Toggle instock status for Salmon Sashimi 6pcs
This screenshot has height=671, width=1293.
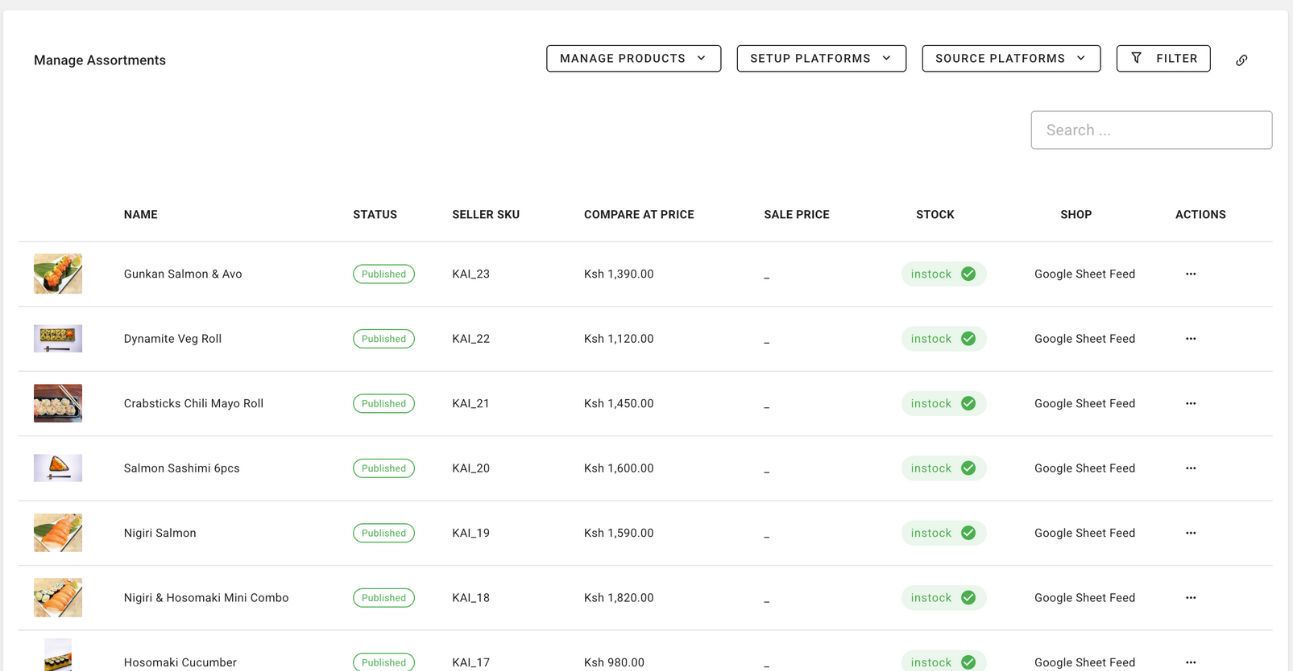click(x=943, y=468)
